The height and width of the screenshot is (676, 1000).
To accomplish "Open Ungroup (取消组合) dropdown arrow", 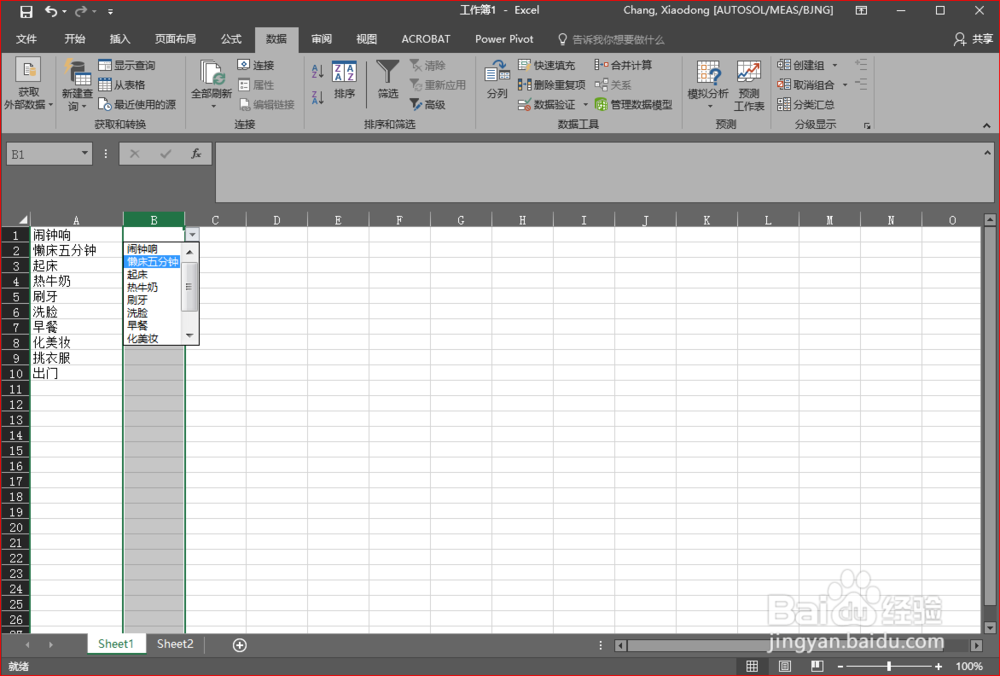I will pyautogui.click(x=845, y=85).
